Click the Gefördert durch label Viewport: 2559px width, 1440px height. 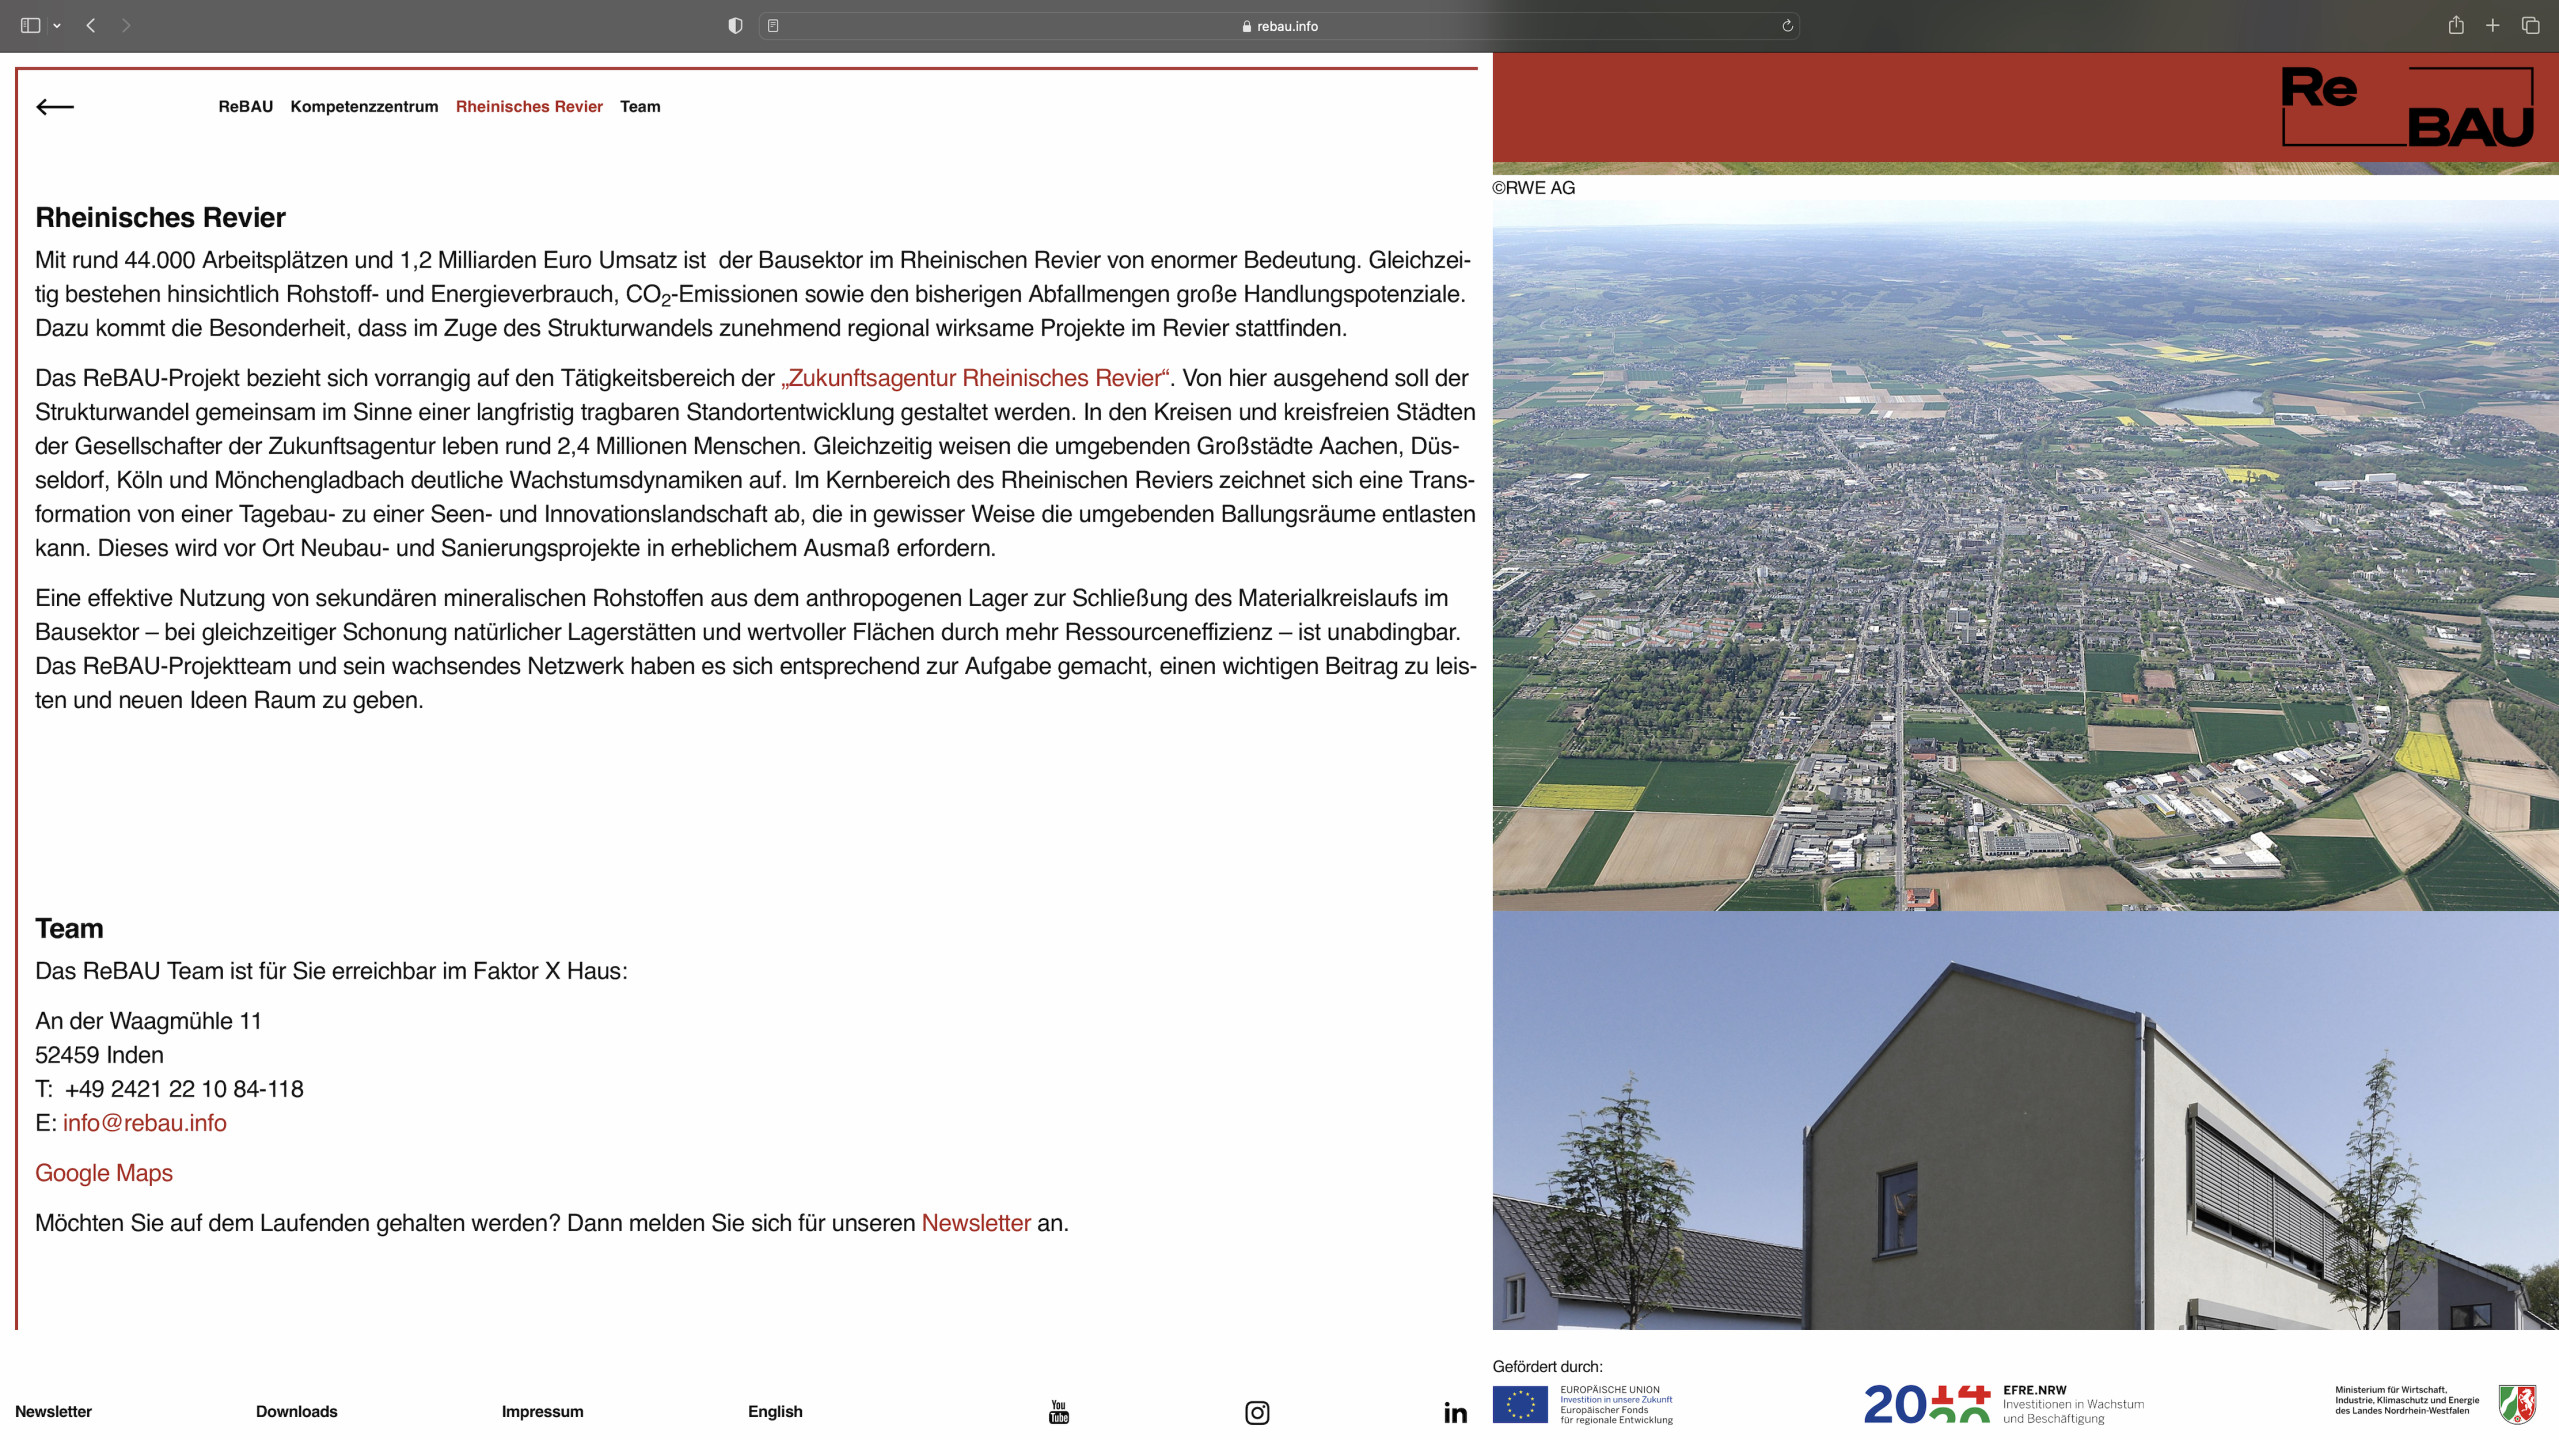[1547, 1367]
